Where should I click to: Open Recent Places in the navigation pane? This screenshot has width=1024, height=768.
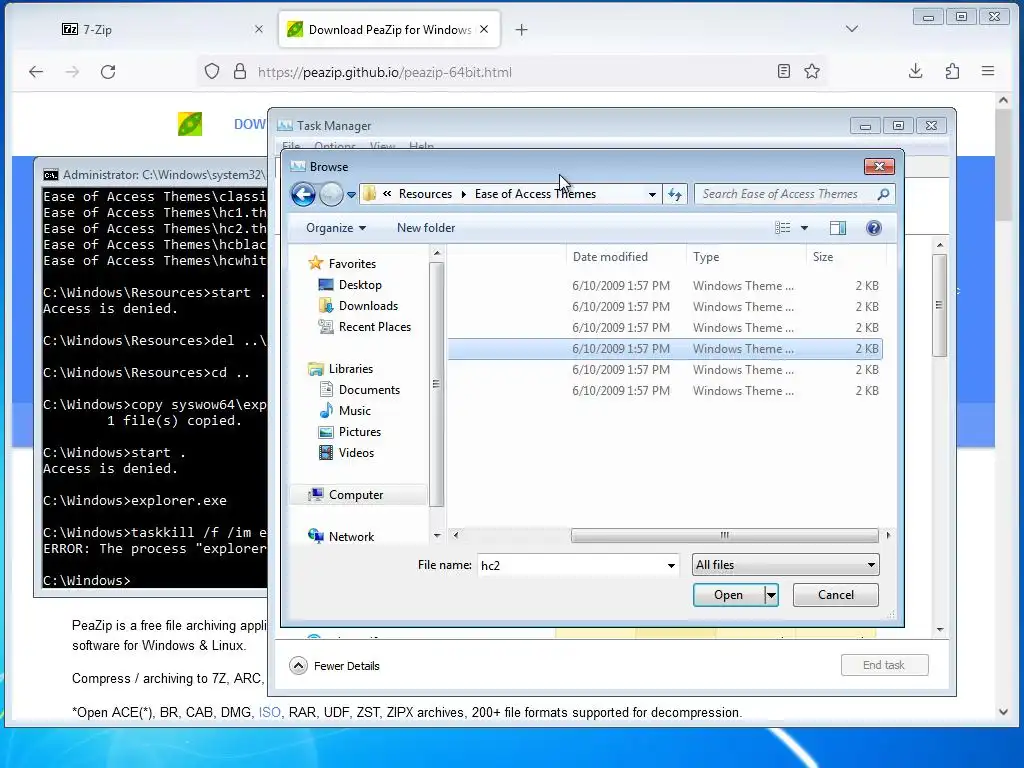(374, 327)
